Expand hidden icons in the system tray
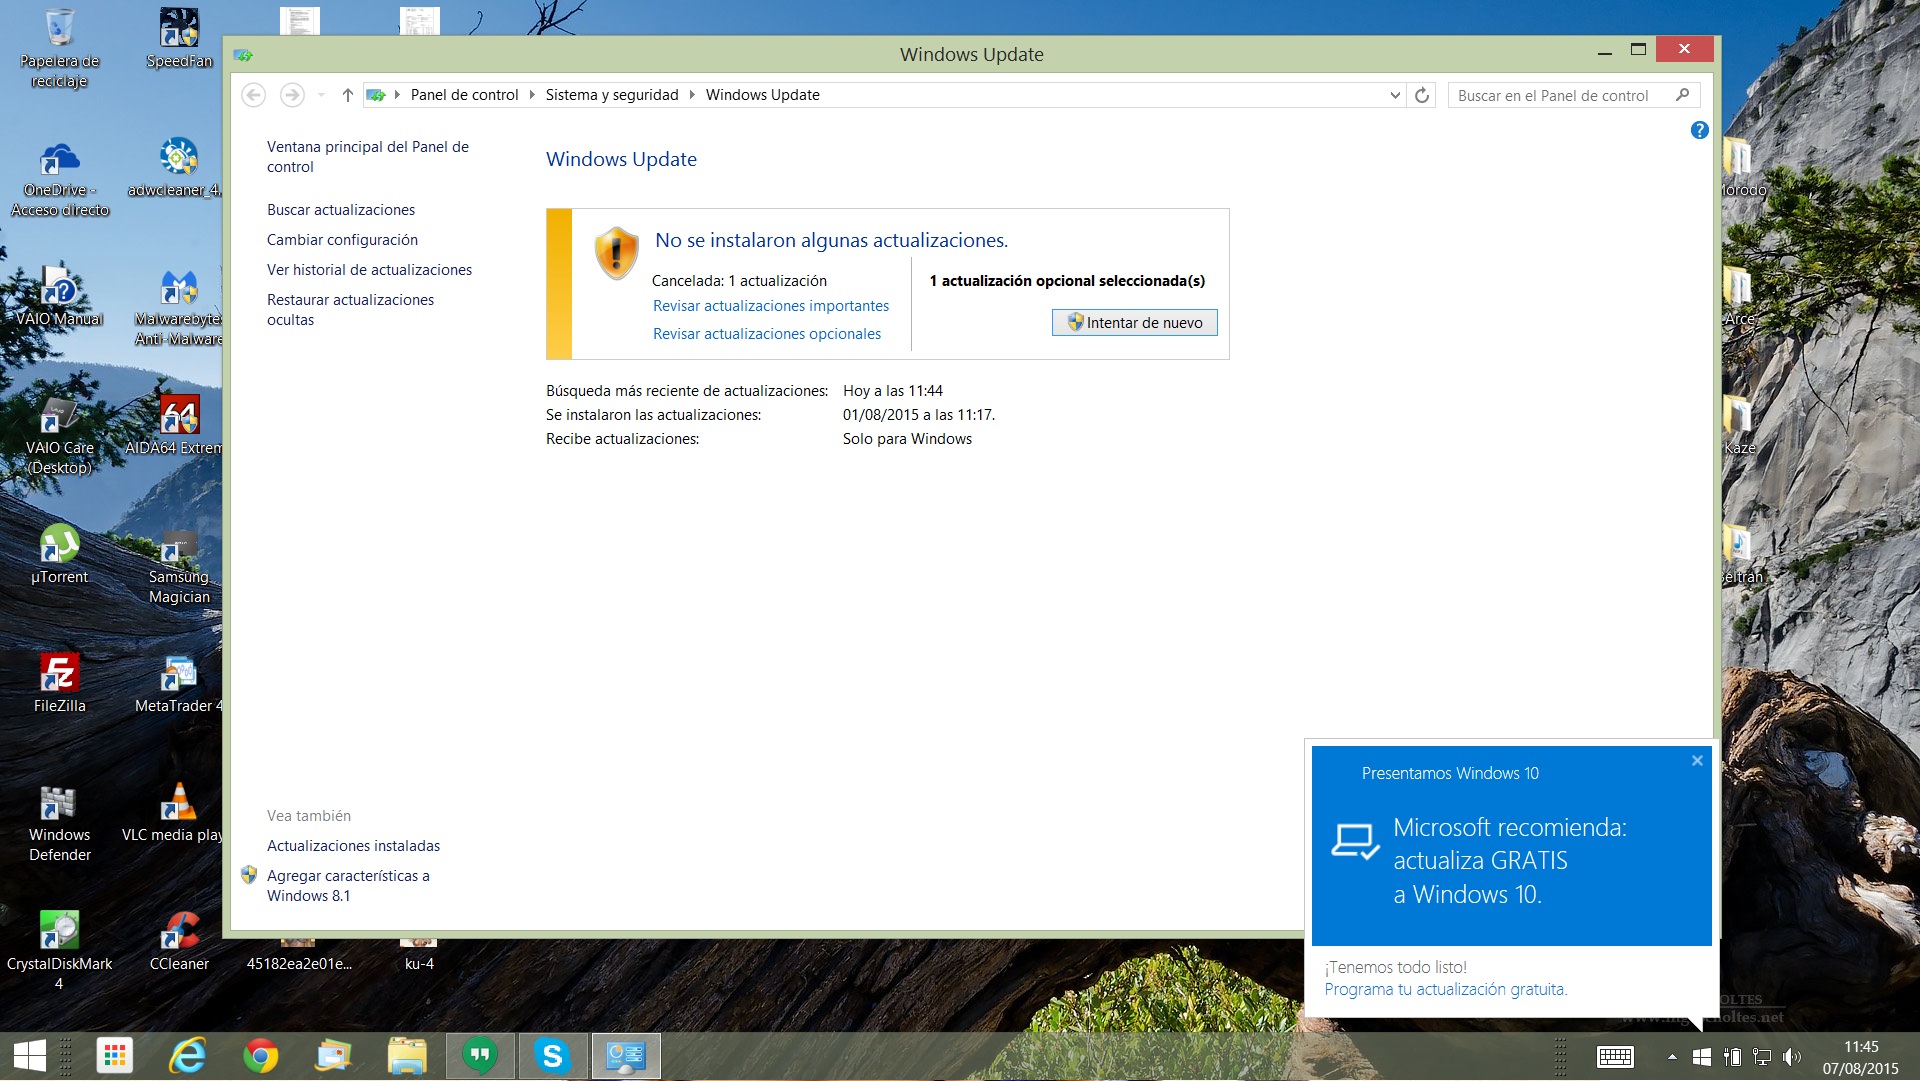Screen dimensions: 1920x1081 pyautogui.click(x=1671, y=1056)
